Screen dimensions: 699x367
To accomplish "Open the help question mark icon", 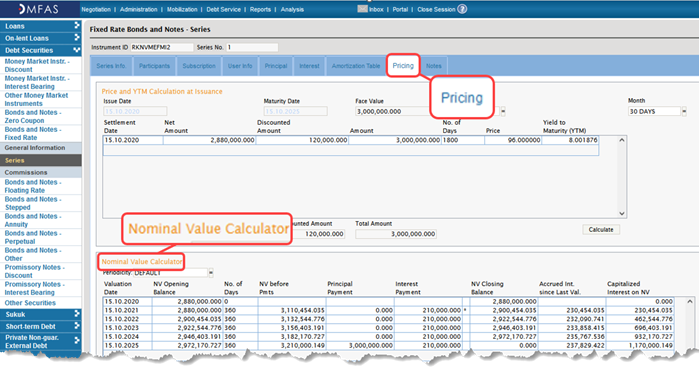I will [462, 9].
